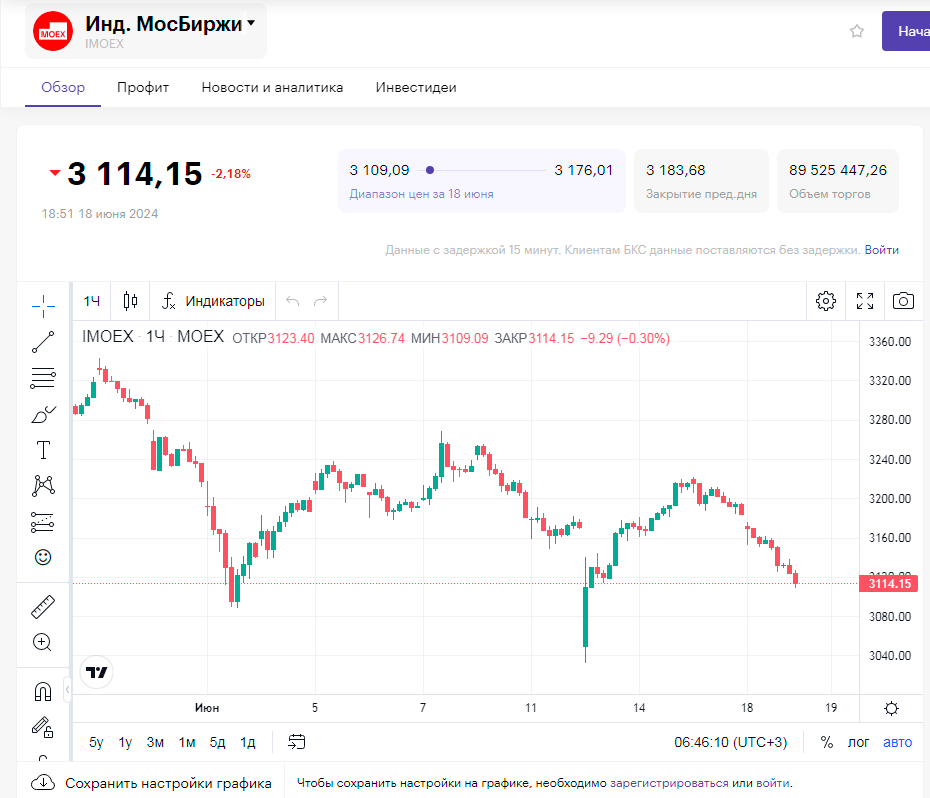The height and width of the screenshot is (798, 930).
Task: Open the 1Ч interval dropdown
Action: coord(92,301)
